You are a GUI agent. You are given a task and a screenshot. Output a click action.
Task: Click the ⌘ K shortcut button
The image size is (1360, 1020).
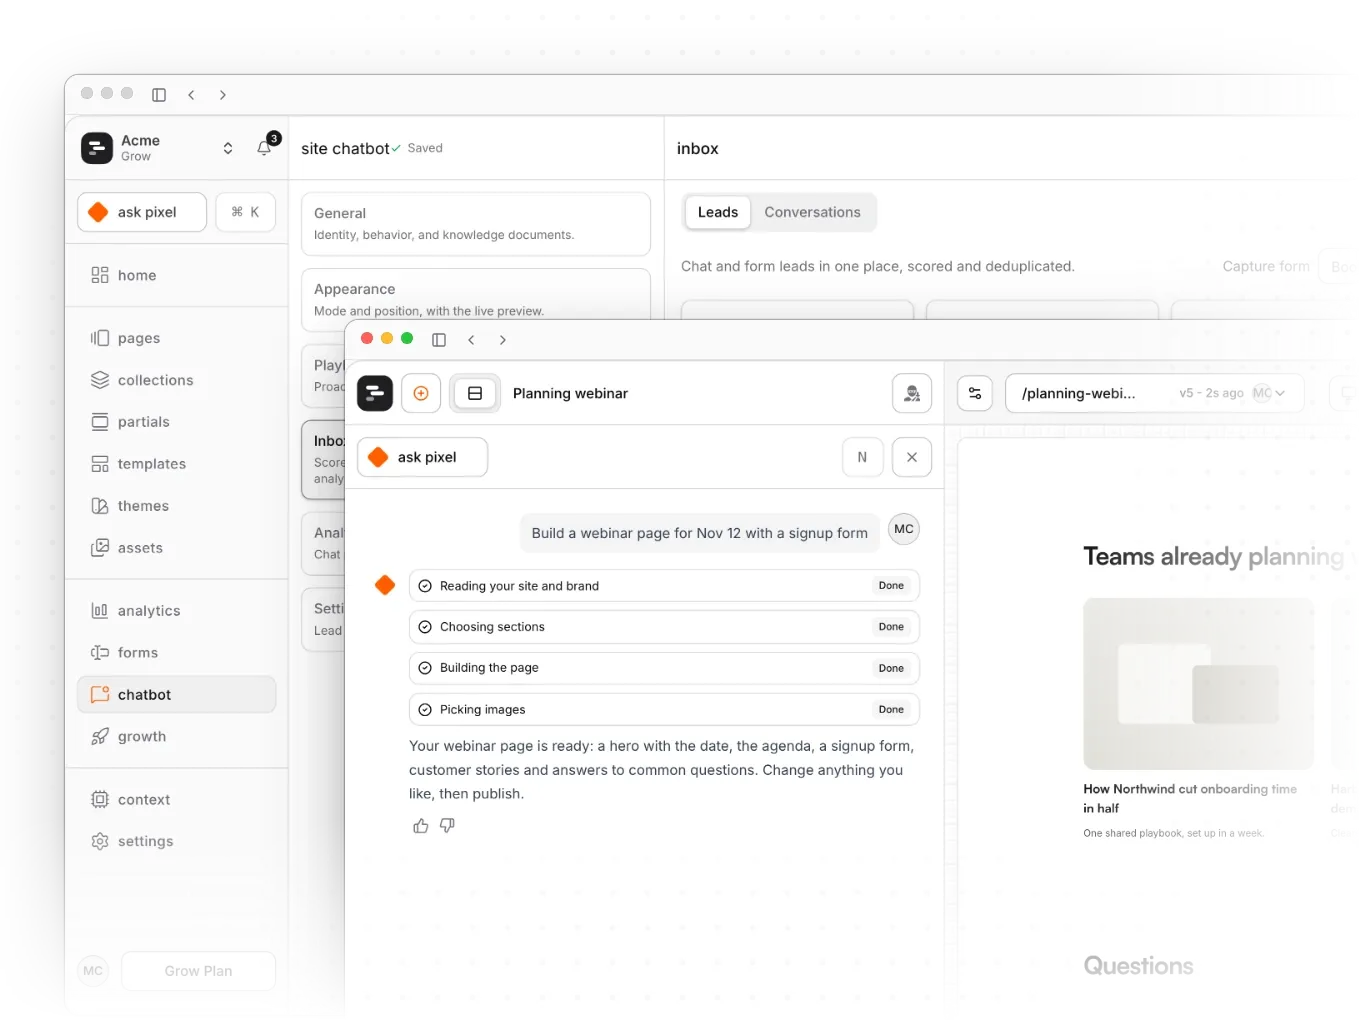(x=246, y=212)
